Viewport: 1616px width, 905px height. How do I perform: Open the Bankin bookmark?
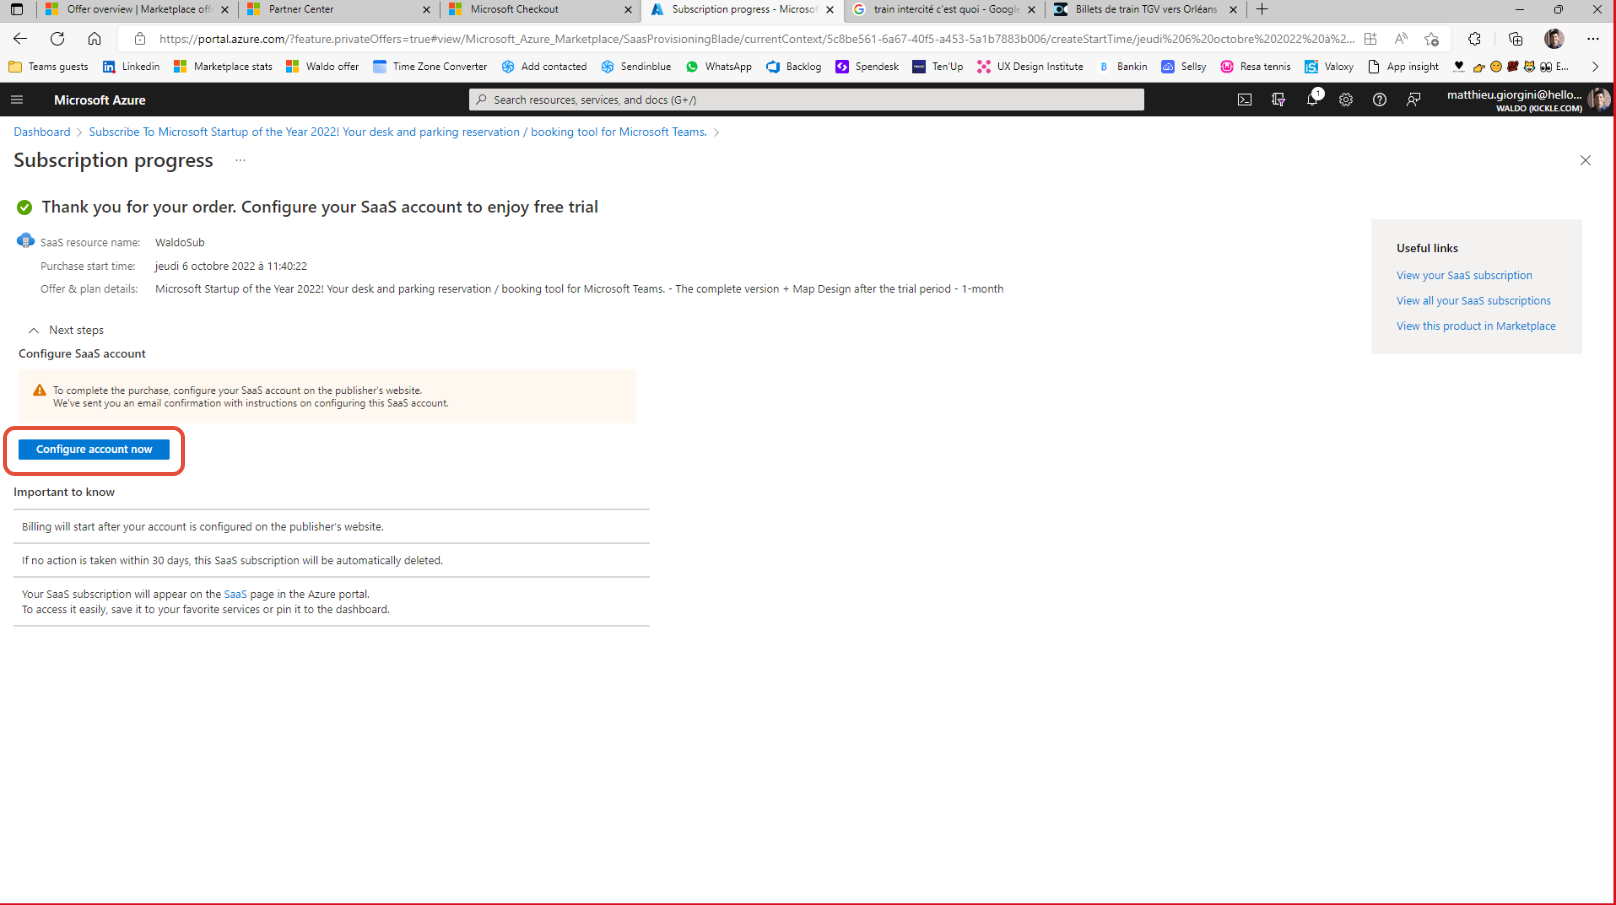(x=1122, y=67)
